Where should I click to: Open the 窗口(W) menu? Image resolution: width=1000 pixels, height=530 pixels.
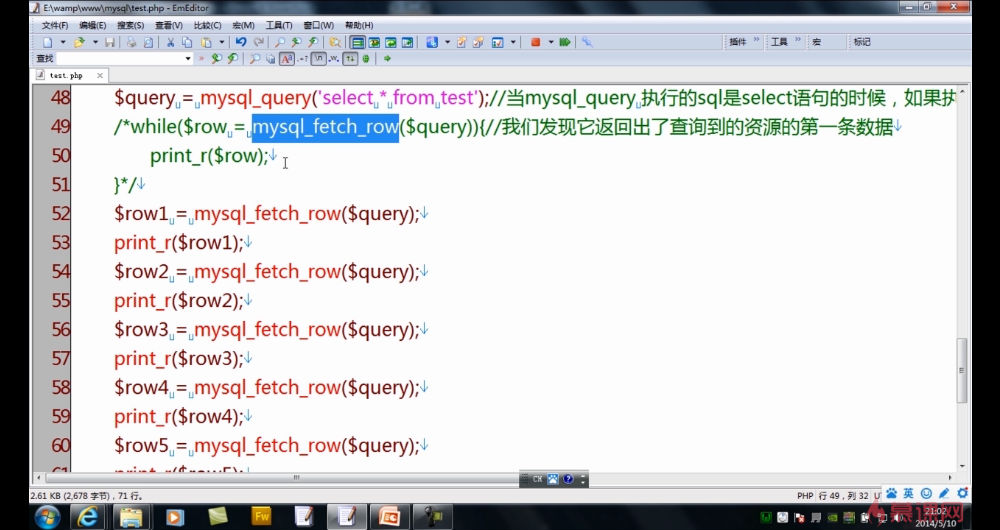point(318,26)
